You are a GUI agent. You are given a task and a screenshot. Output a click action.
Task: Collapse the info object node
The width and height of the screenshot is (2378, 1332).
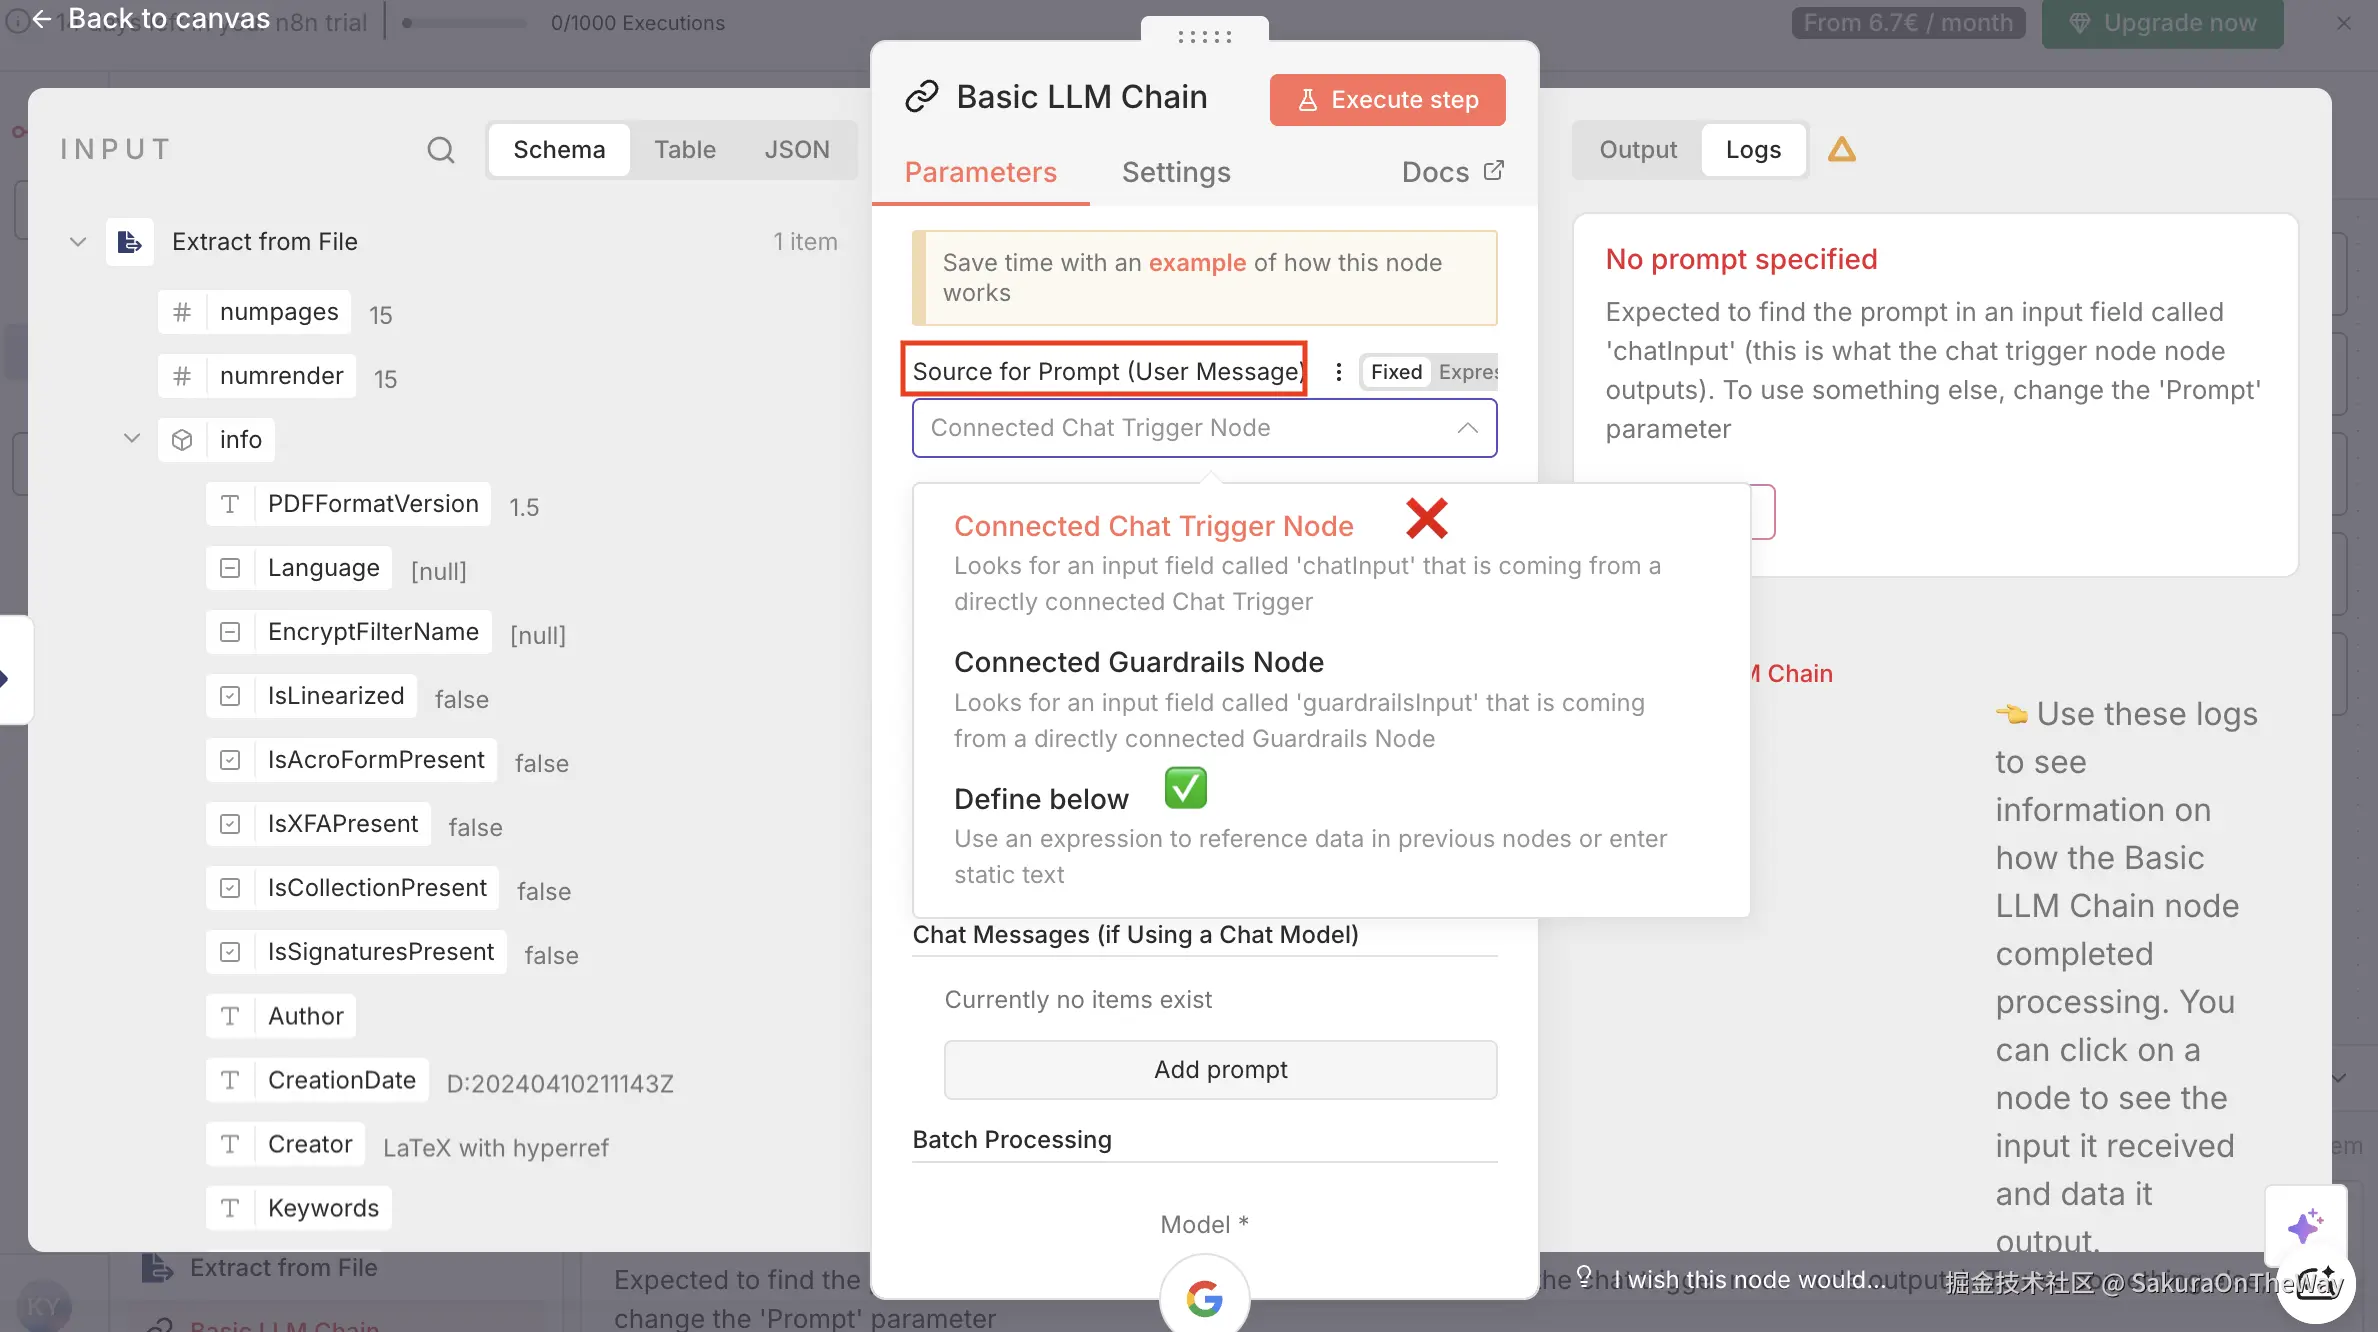click(x=131, y=439)
